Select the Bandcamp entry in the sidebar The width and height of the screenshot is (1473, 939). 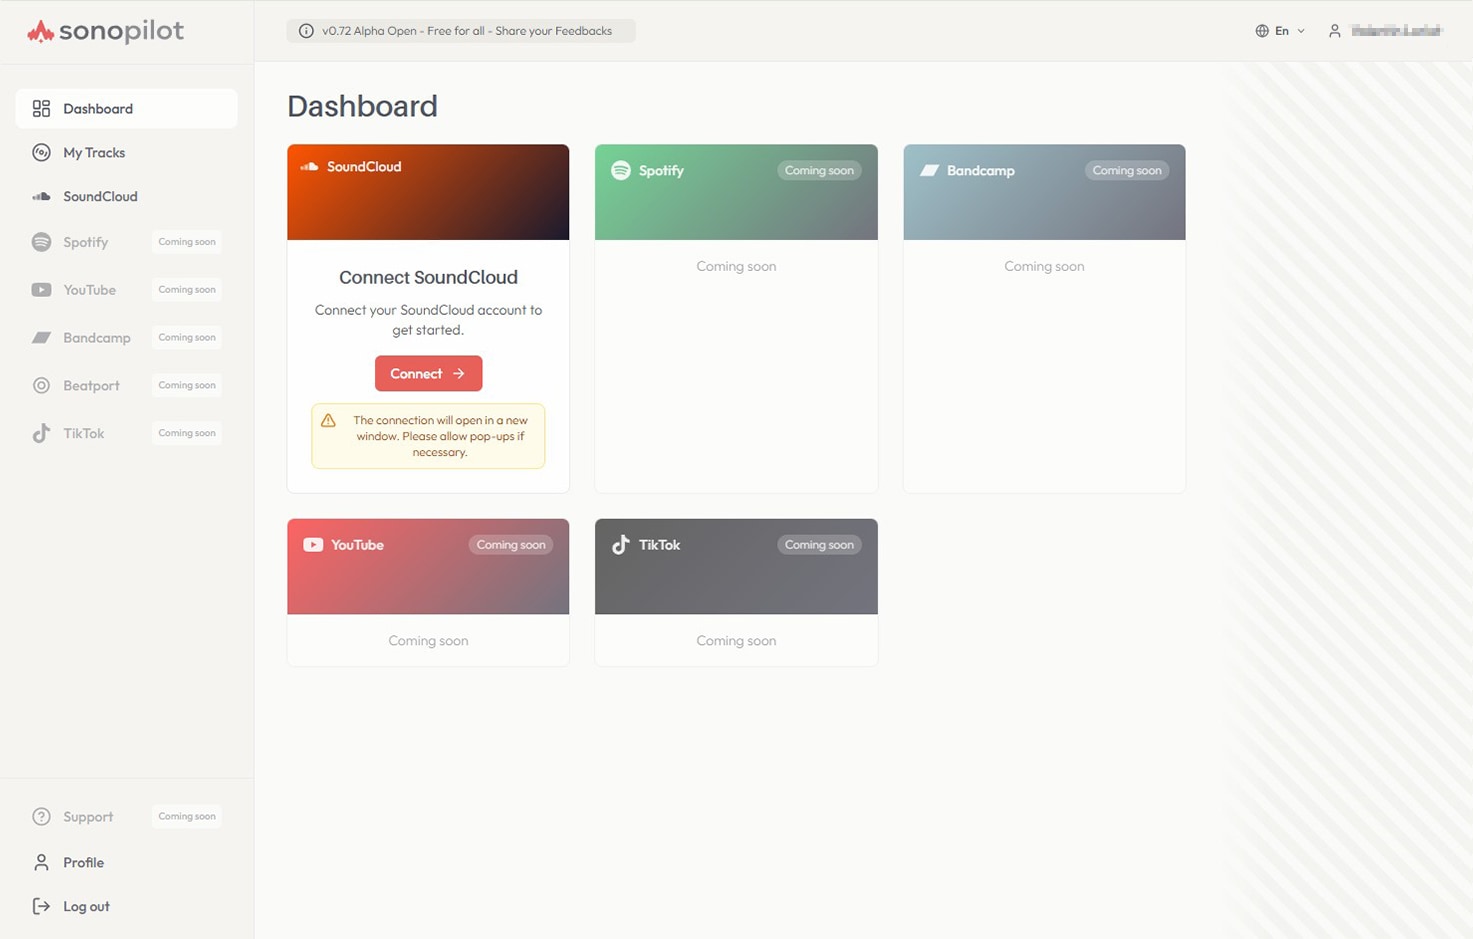point(97,337)
